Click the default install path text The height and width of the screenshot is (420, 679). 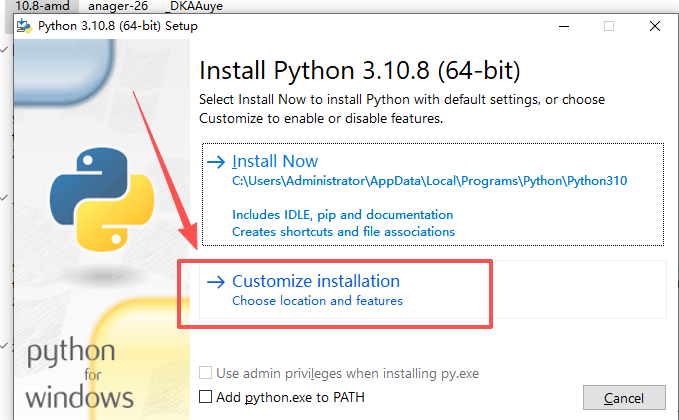point(430,181)
